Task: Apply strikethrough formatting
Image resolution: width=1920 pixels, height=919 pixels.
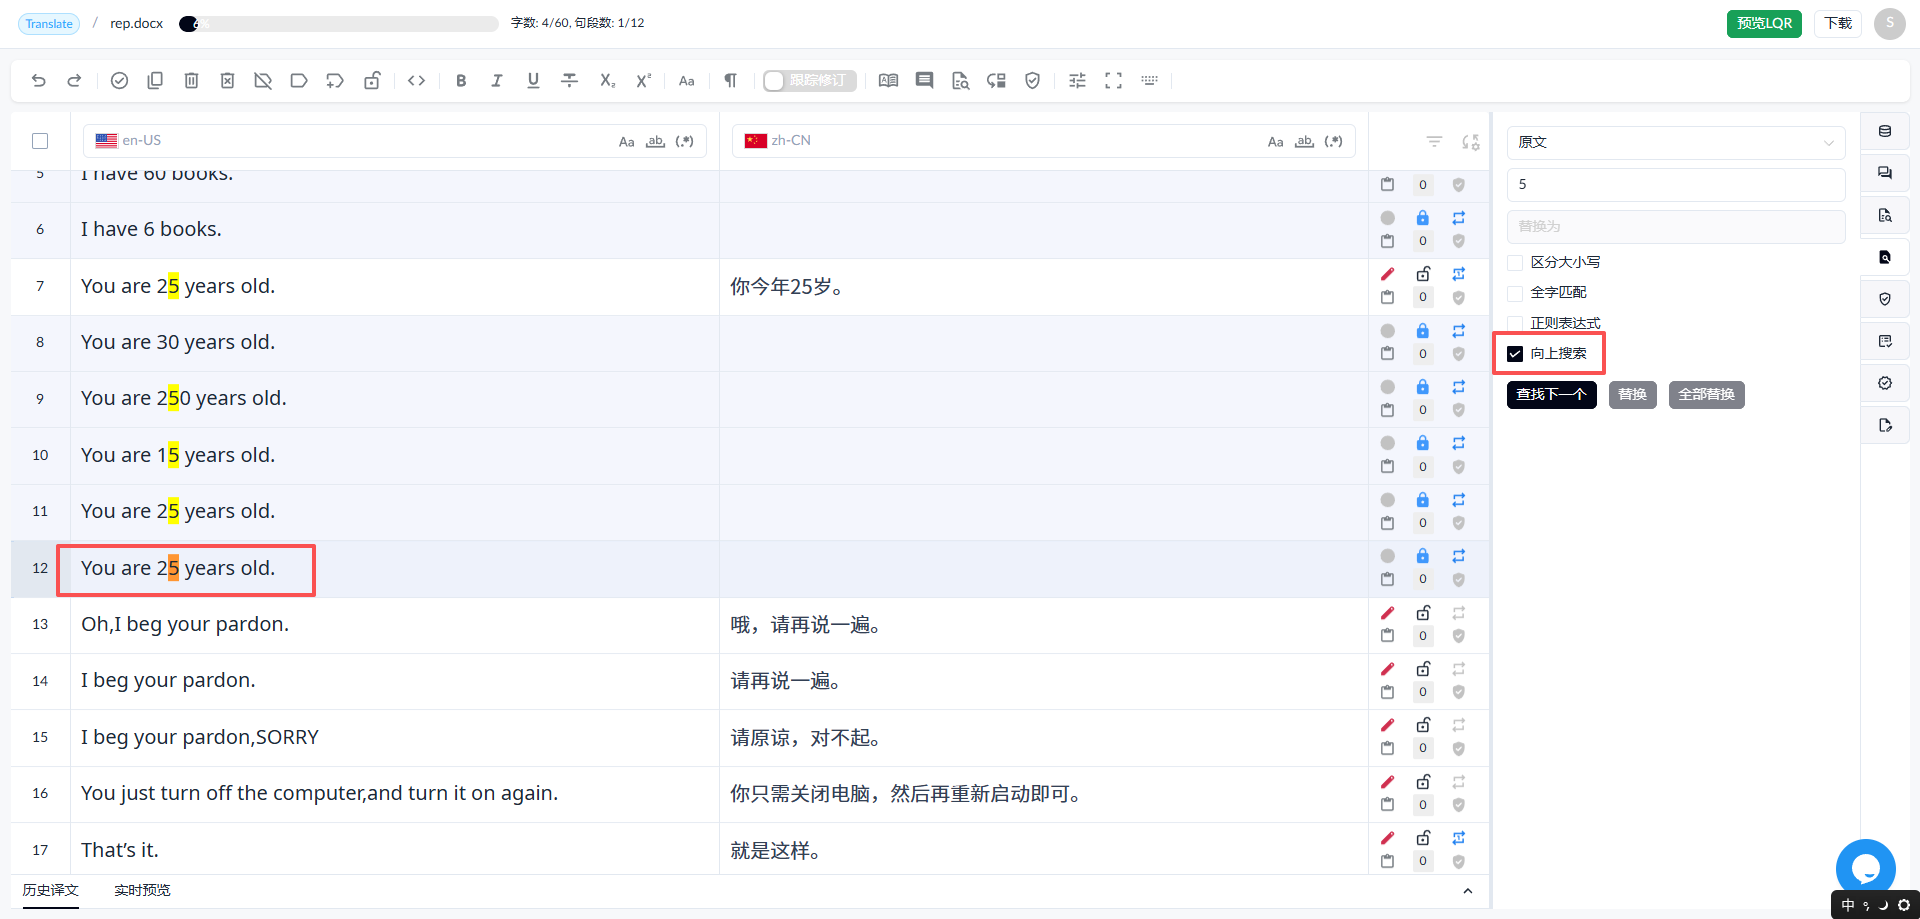Action: [569, 81]
